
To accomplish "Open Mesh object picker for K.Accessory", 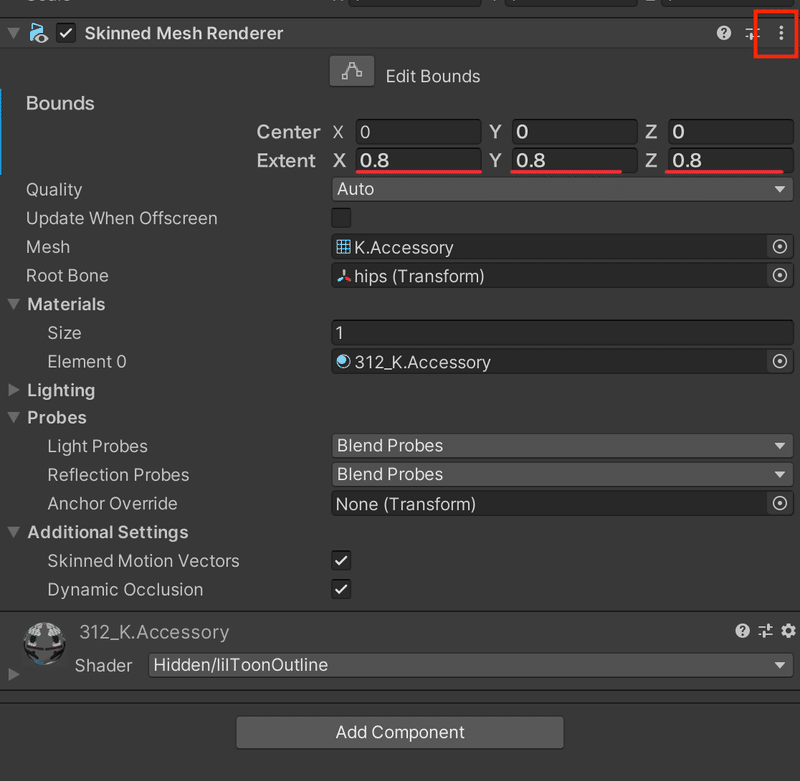I will click(x=780, y=247).
